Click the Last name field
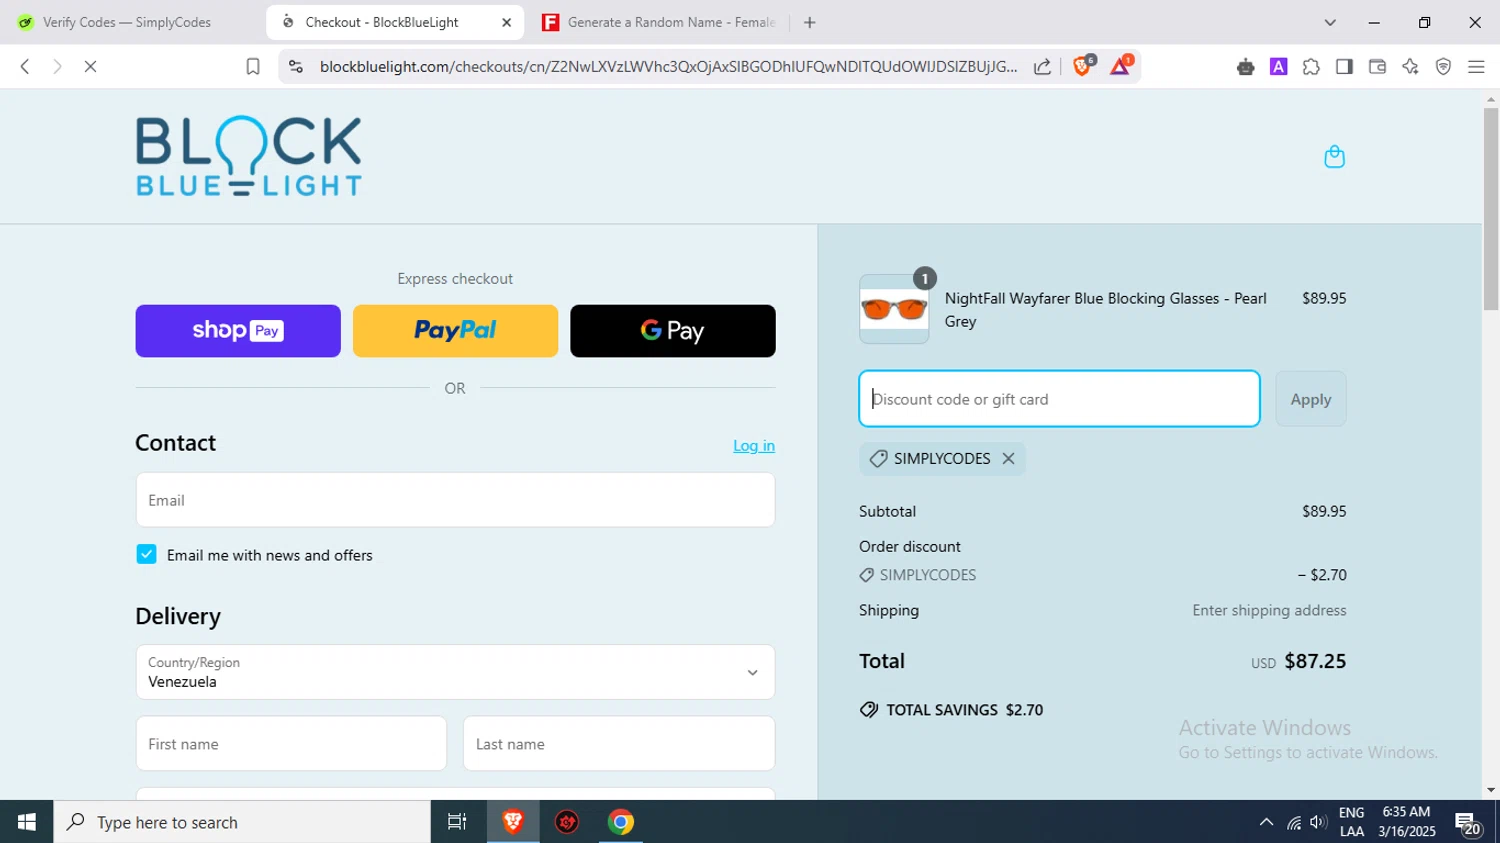 pyautogui.click(x=619, y=744)
